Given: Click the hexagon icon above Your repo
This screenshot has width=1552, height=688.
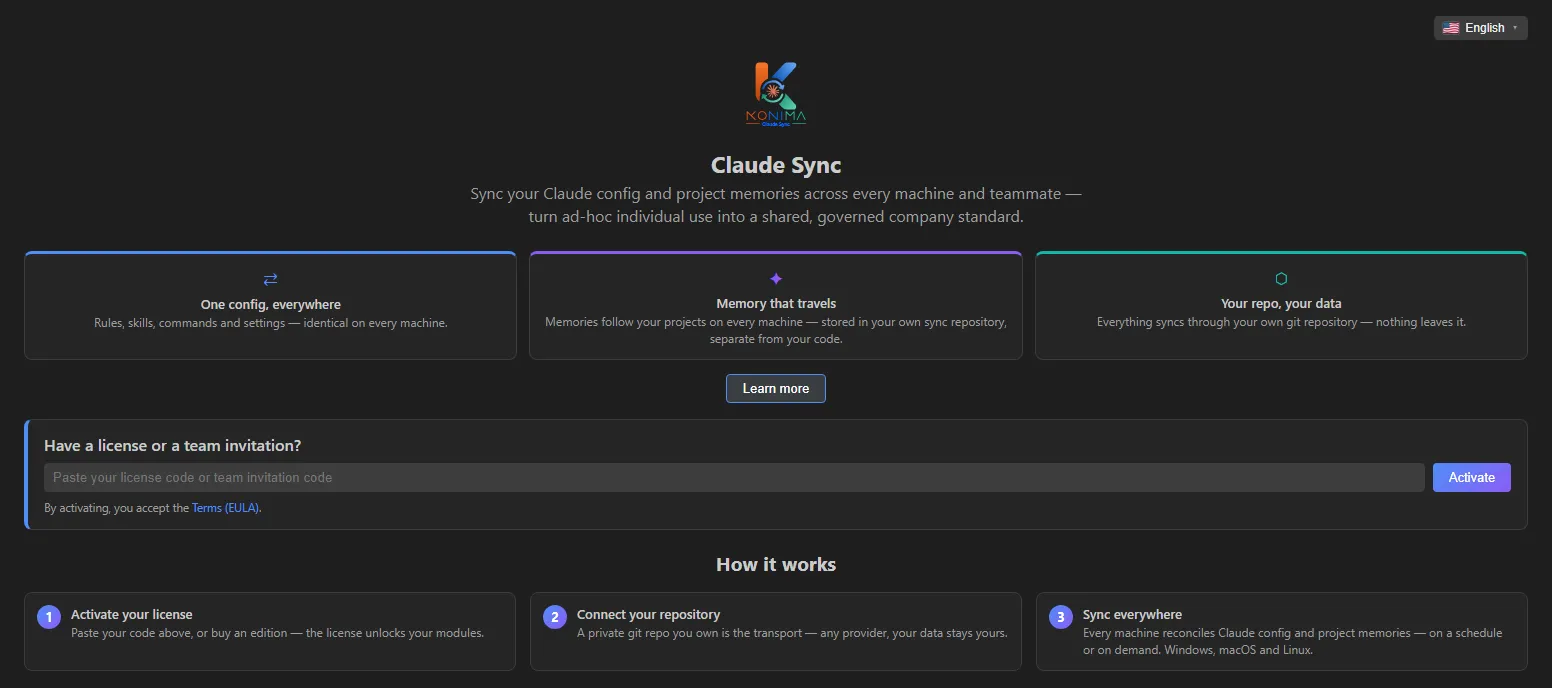Looking at the screenshot, I should pos(1281,279).
